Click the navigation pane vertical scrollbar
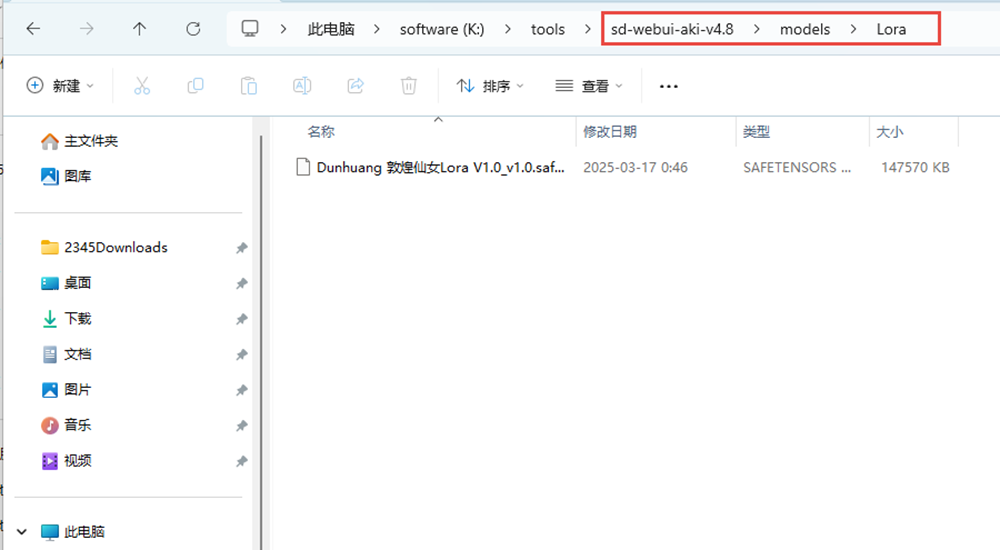1000x550 pixels. (x=261, y=342)
